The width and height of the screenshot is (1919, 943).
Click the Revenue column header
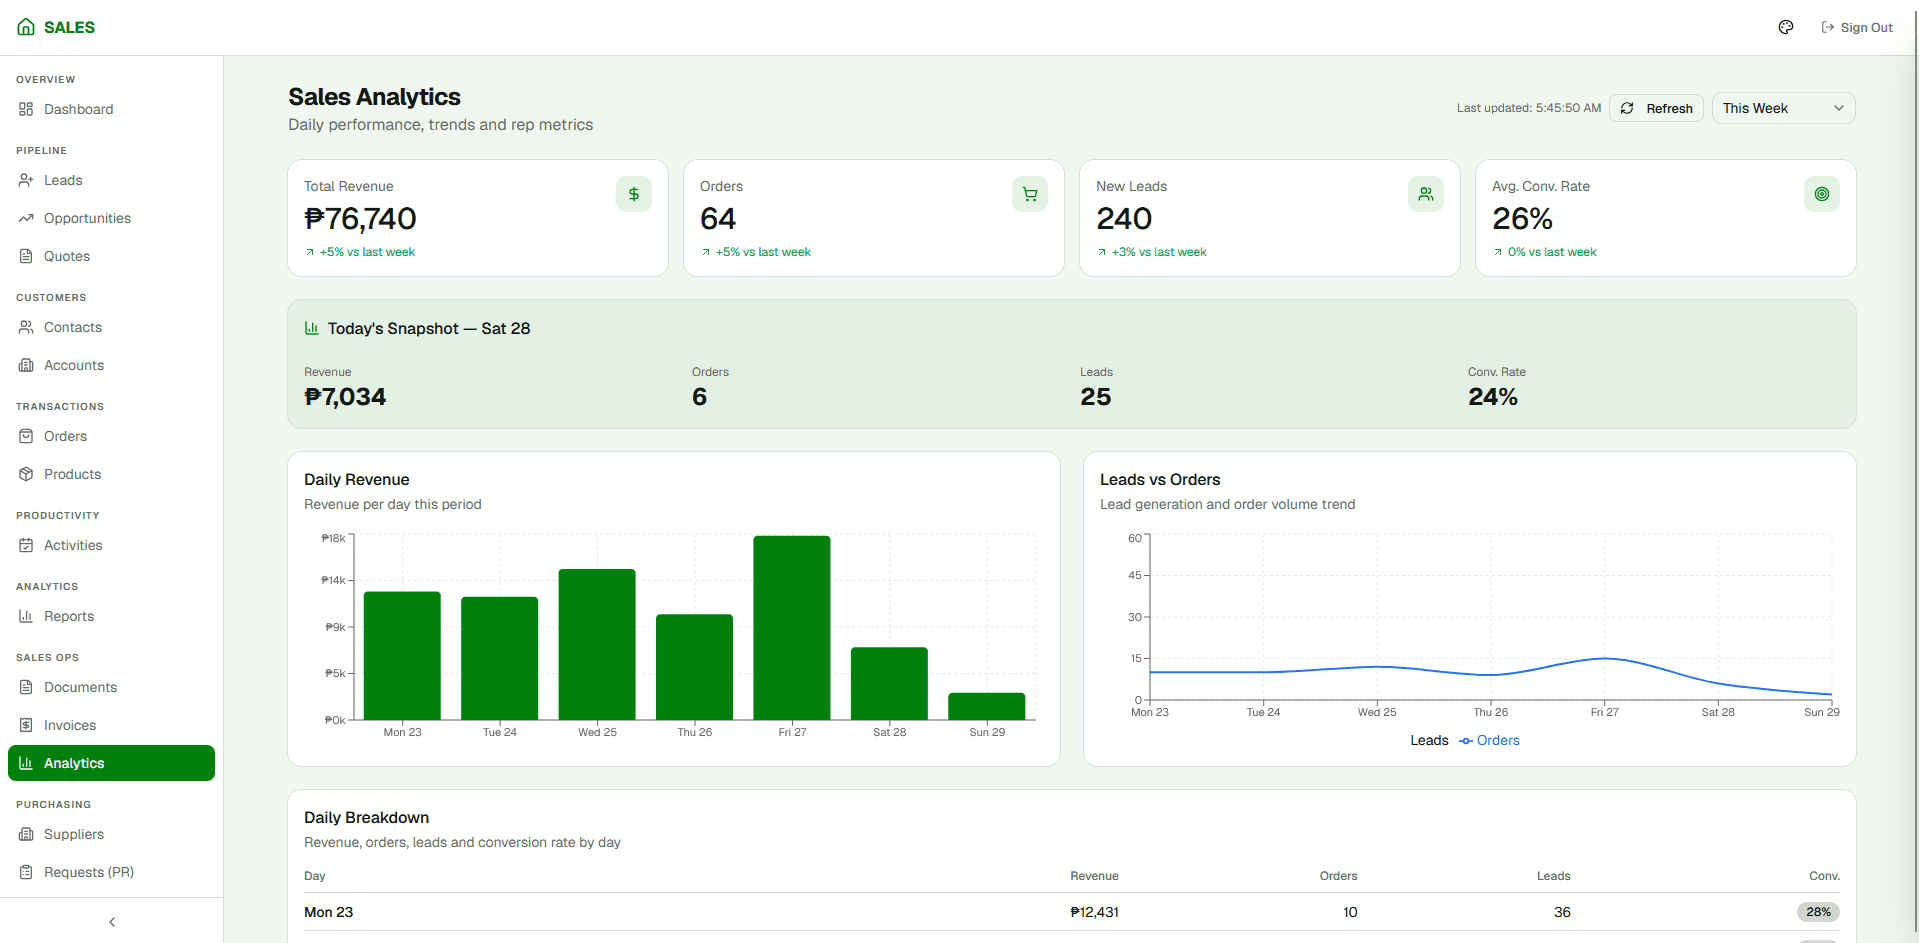point(1094,876)
